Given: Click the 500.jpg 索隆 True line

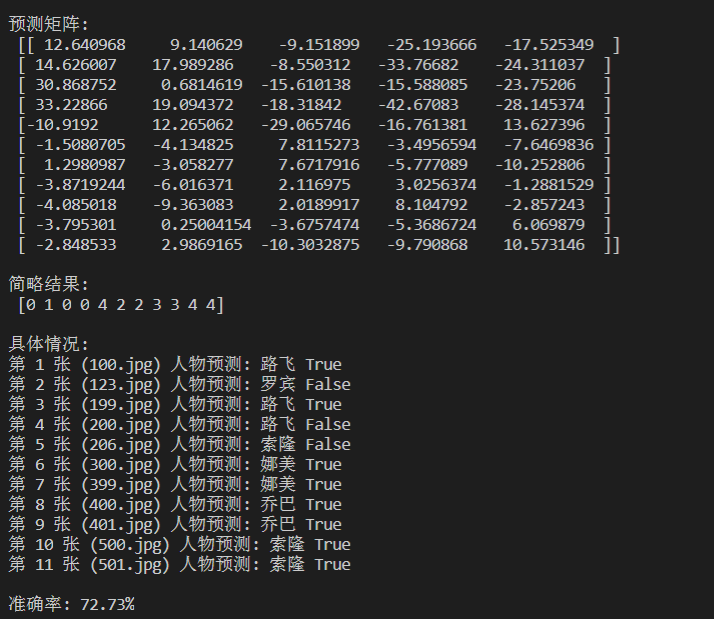Looking at the screenshot, I should pyautogui.click(x=179, y=545).
